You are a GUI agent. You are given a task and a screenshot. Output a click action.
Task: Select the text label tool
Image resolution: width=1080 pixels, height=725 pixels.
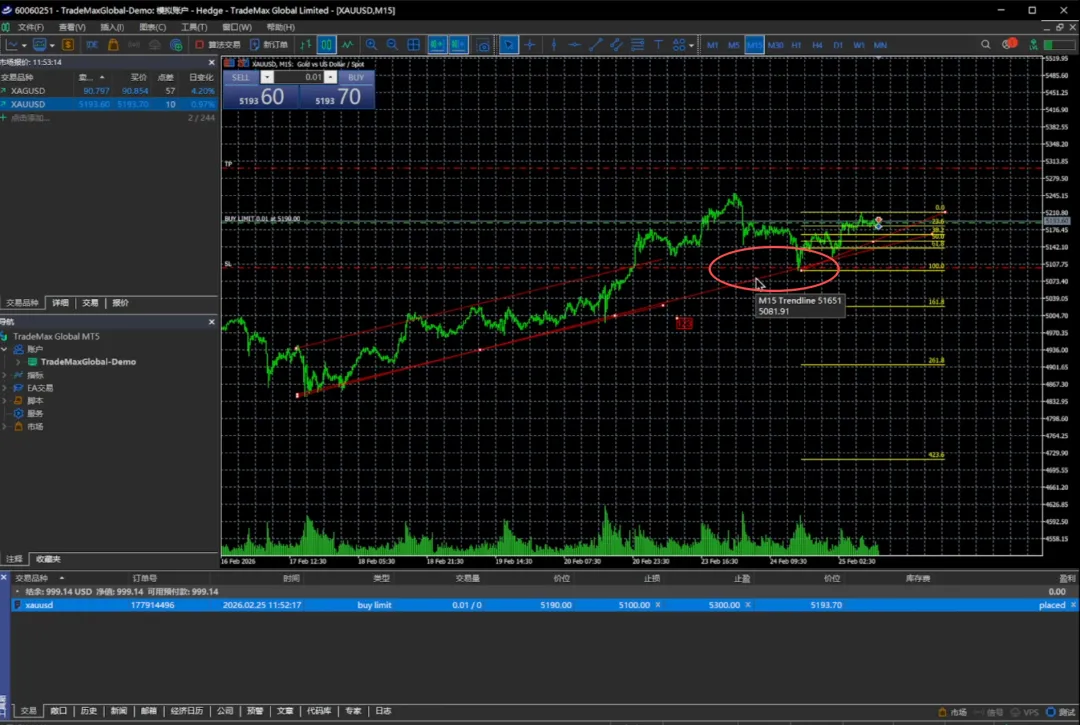point(658,45)
